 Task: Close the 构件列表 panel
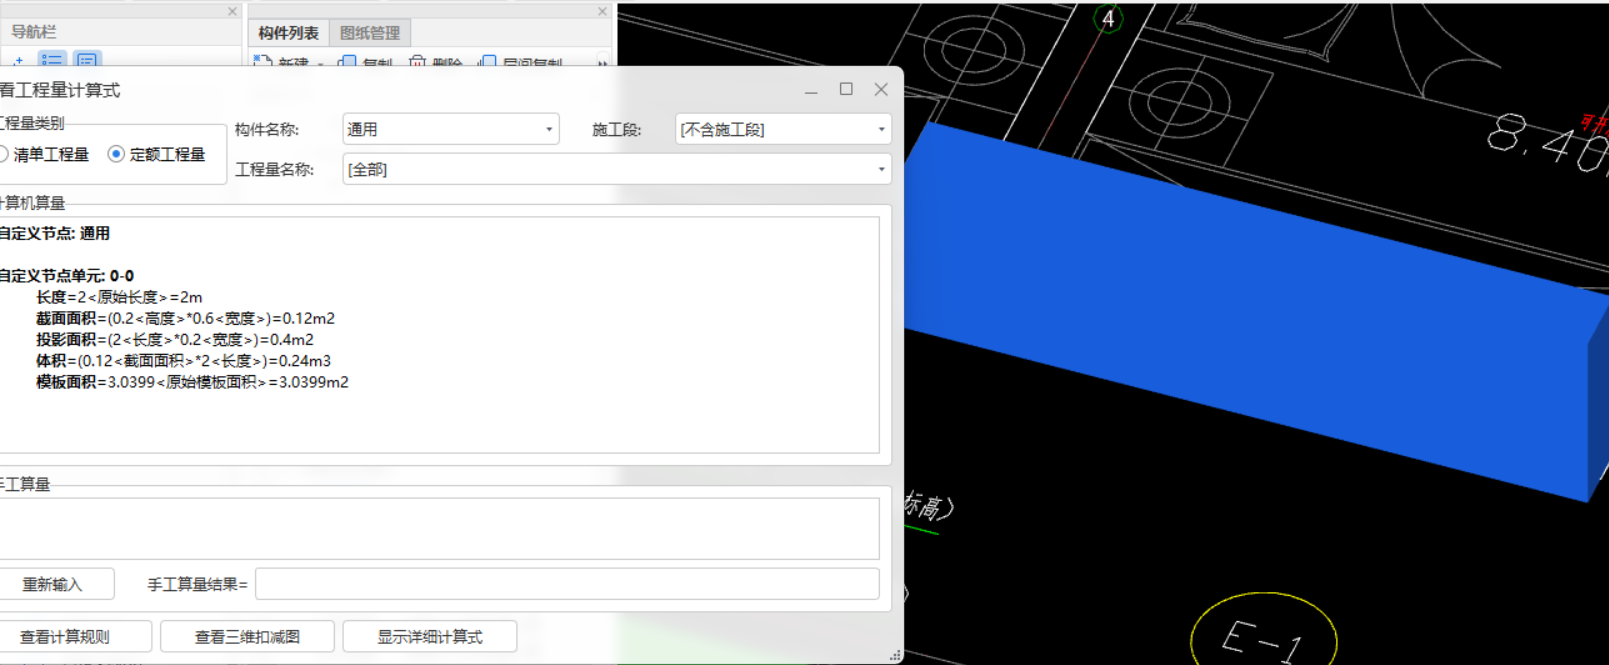[602, 12]
